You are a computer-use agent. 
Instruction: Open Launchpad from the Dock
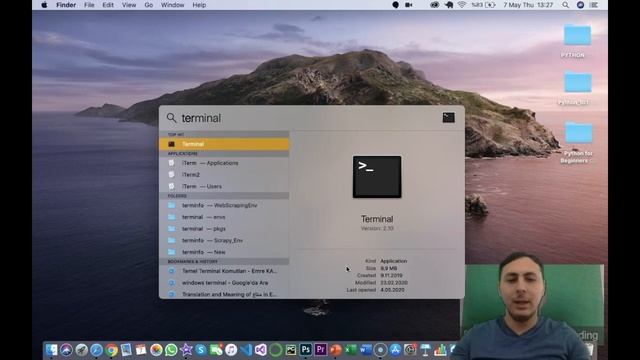pos(81,350)
